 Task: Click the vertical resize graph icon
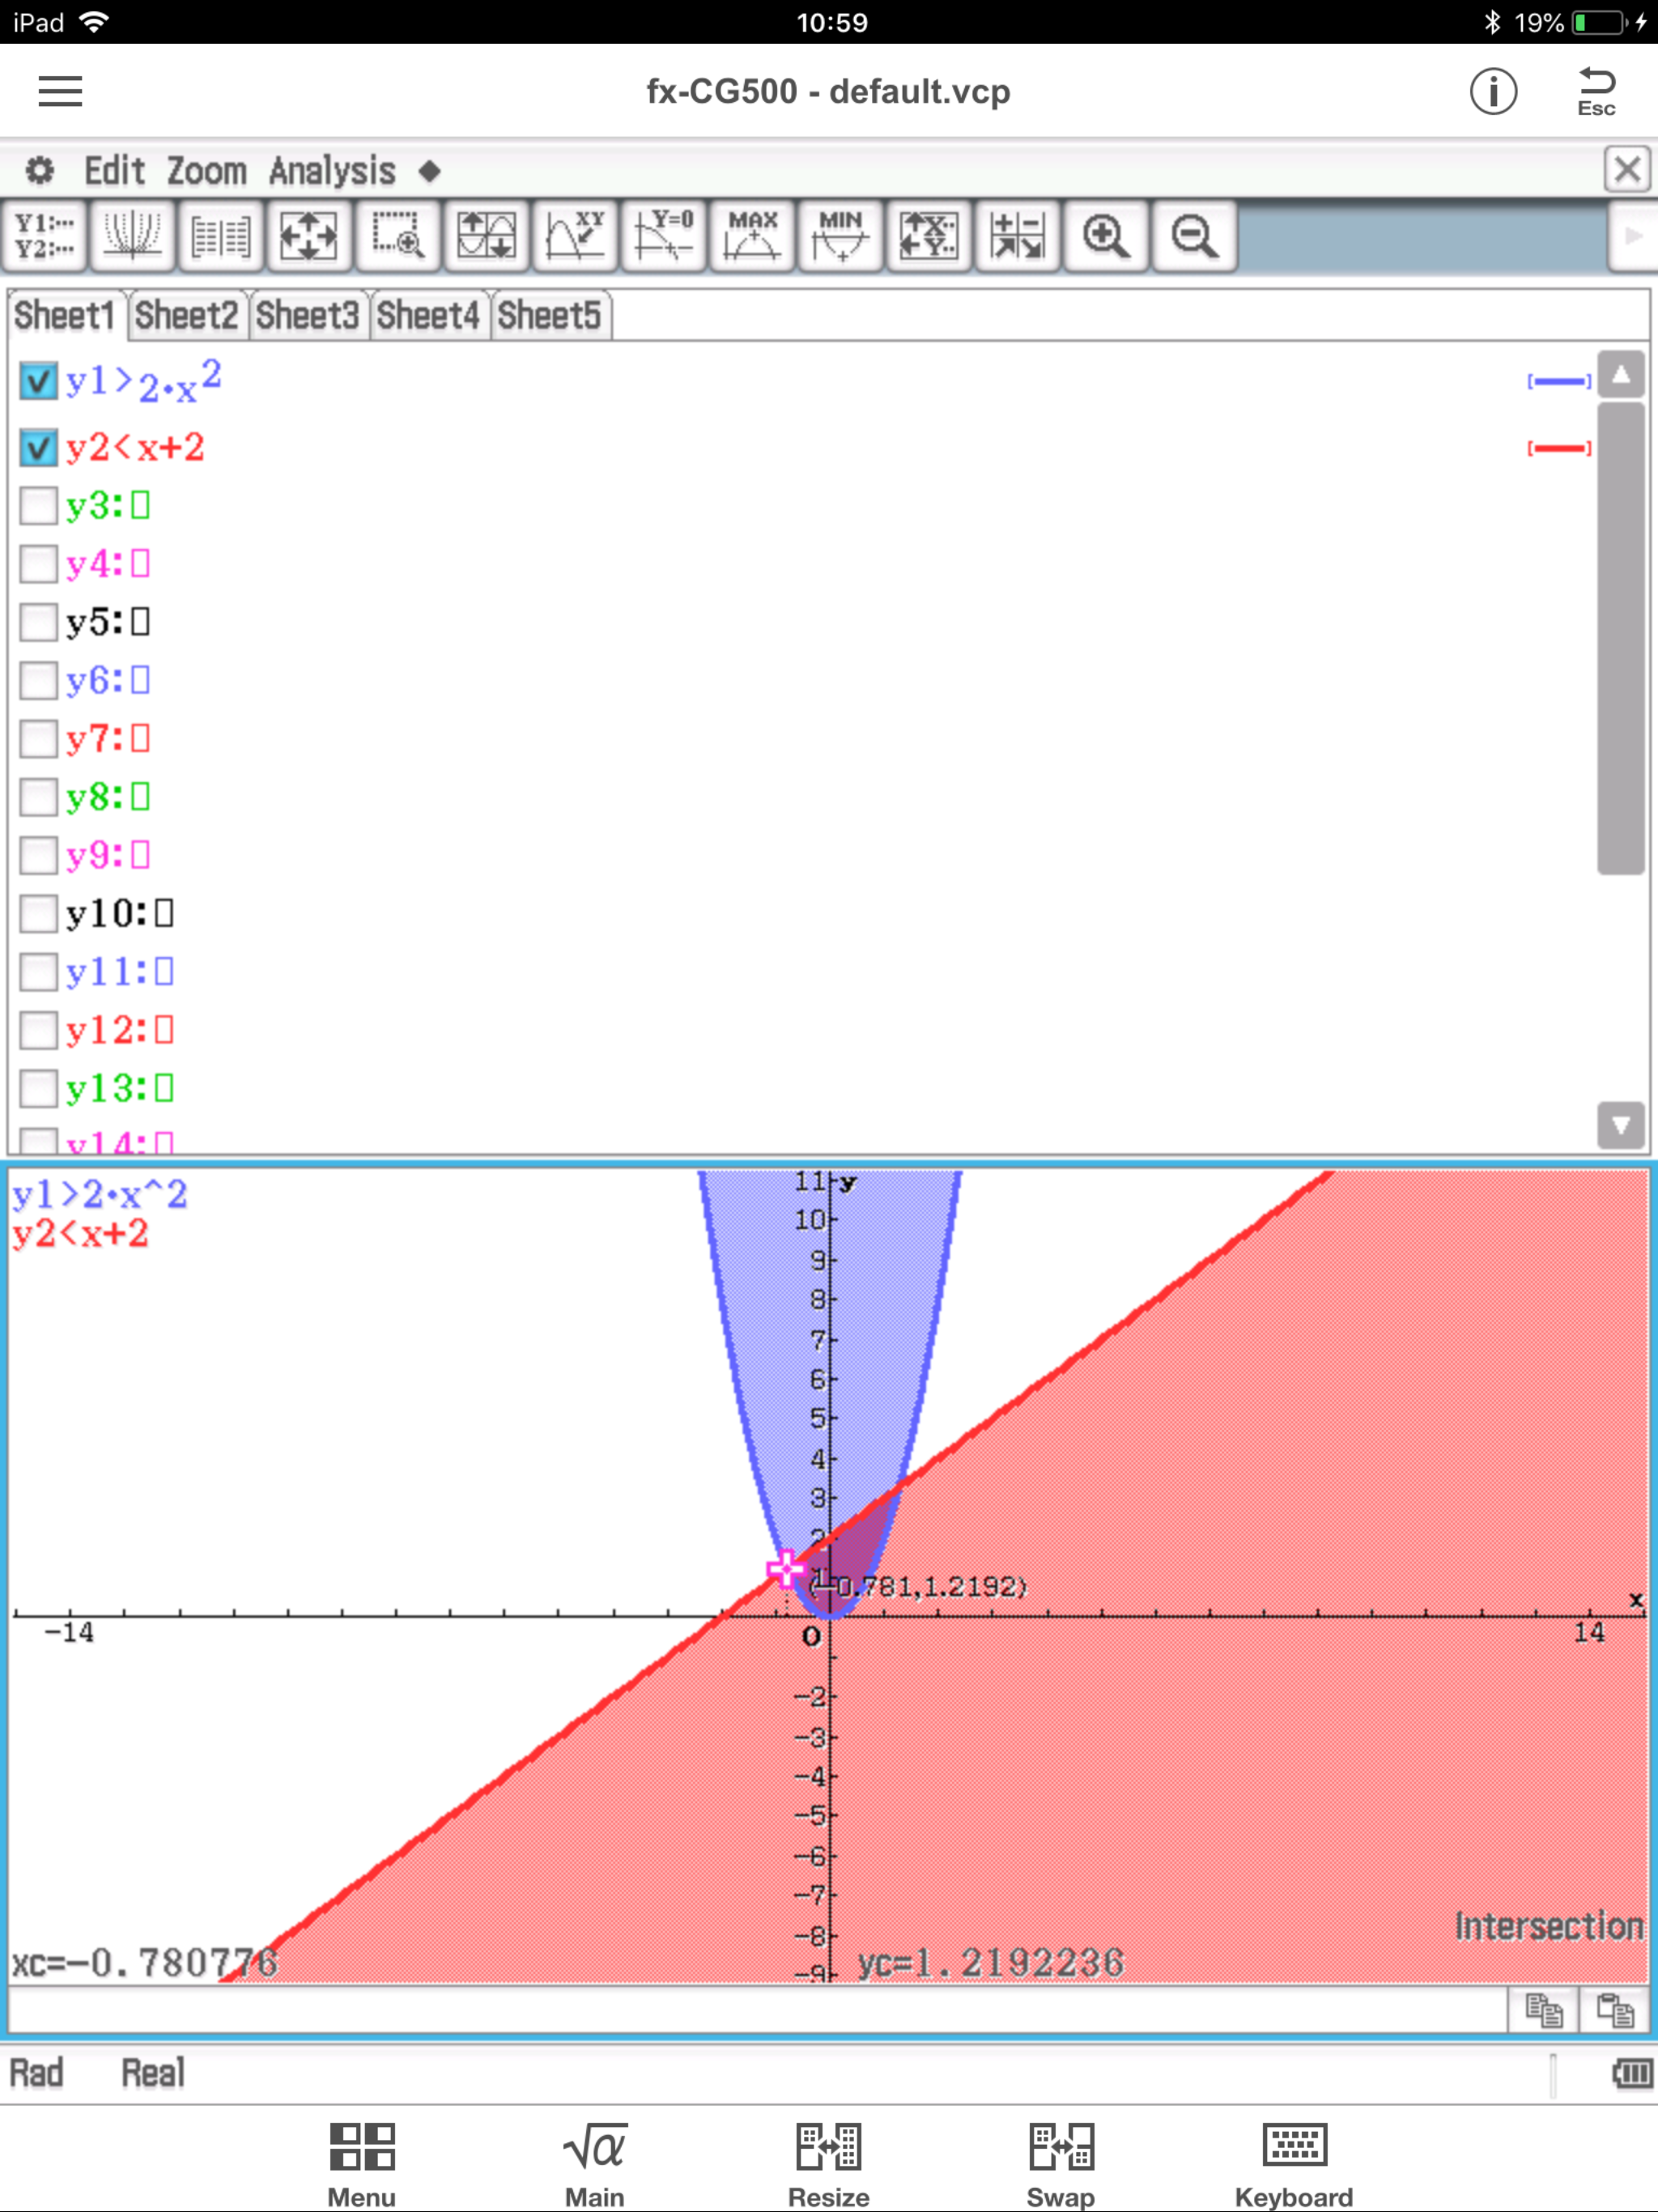click(x=486, y=236)
